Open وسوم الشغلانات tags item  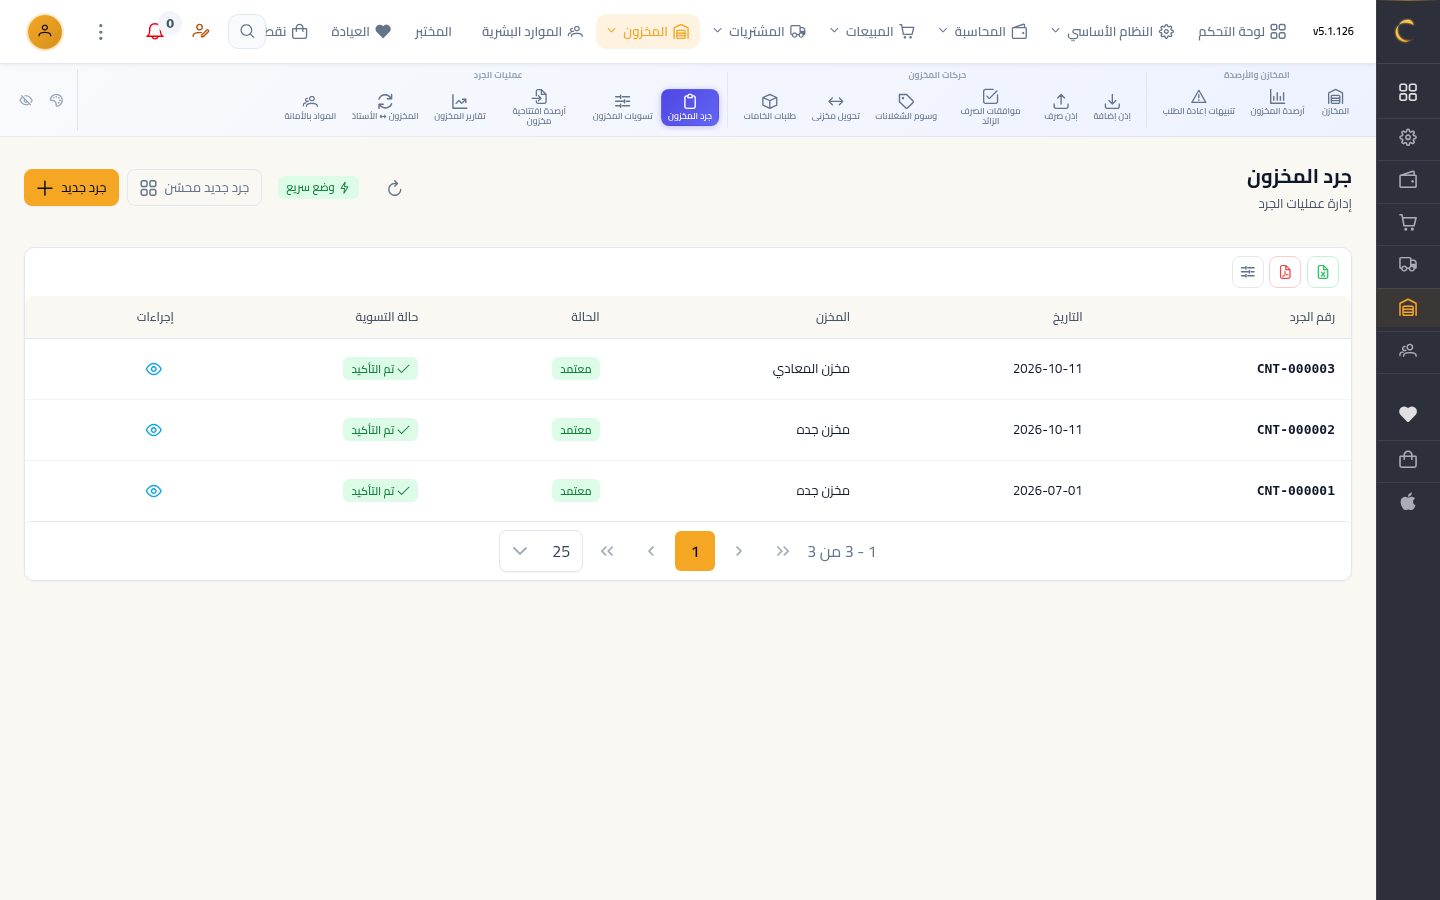906,106
